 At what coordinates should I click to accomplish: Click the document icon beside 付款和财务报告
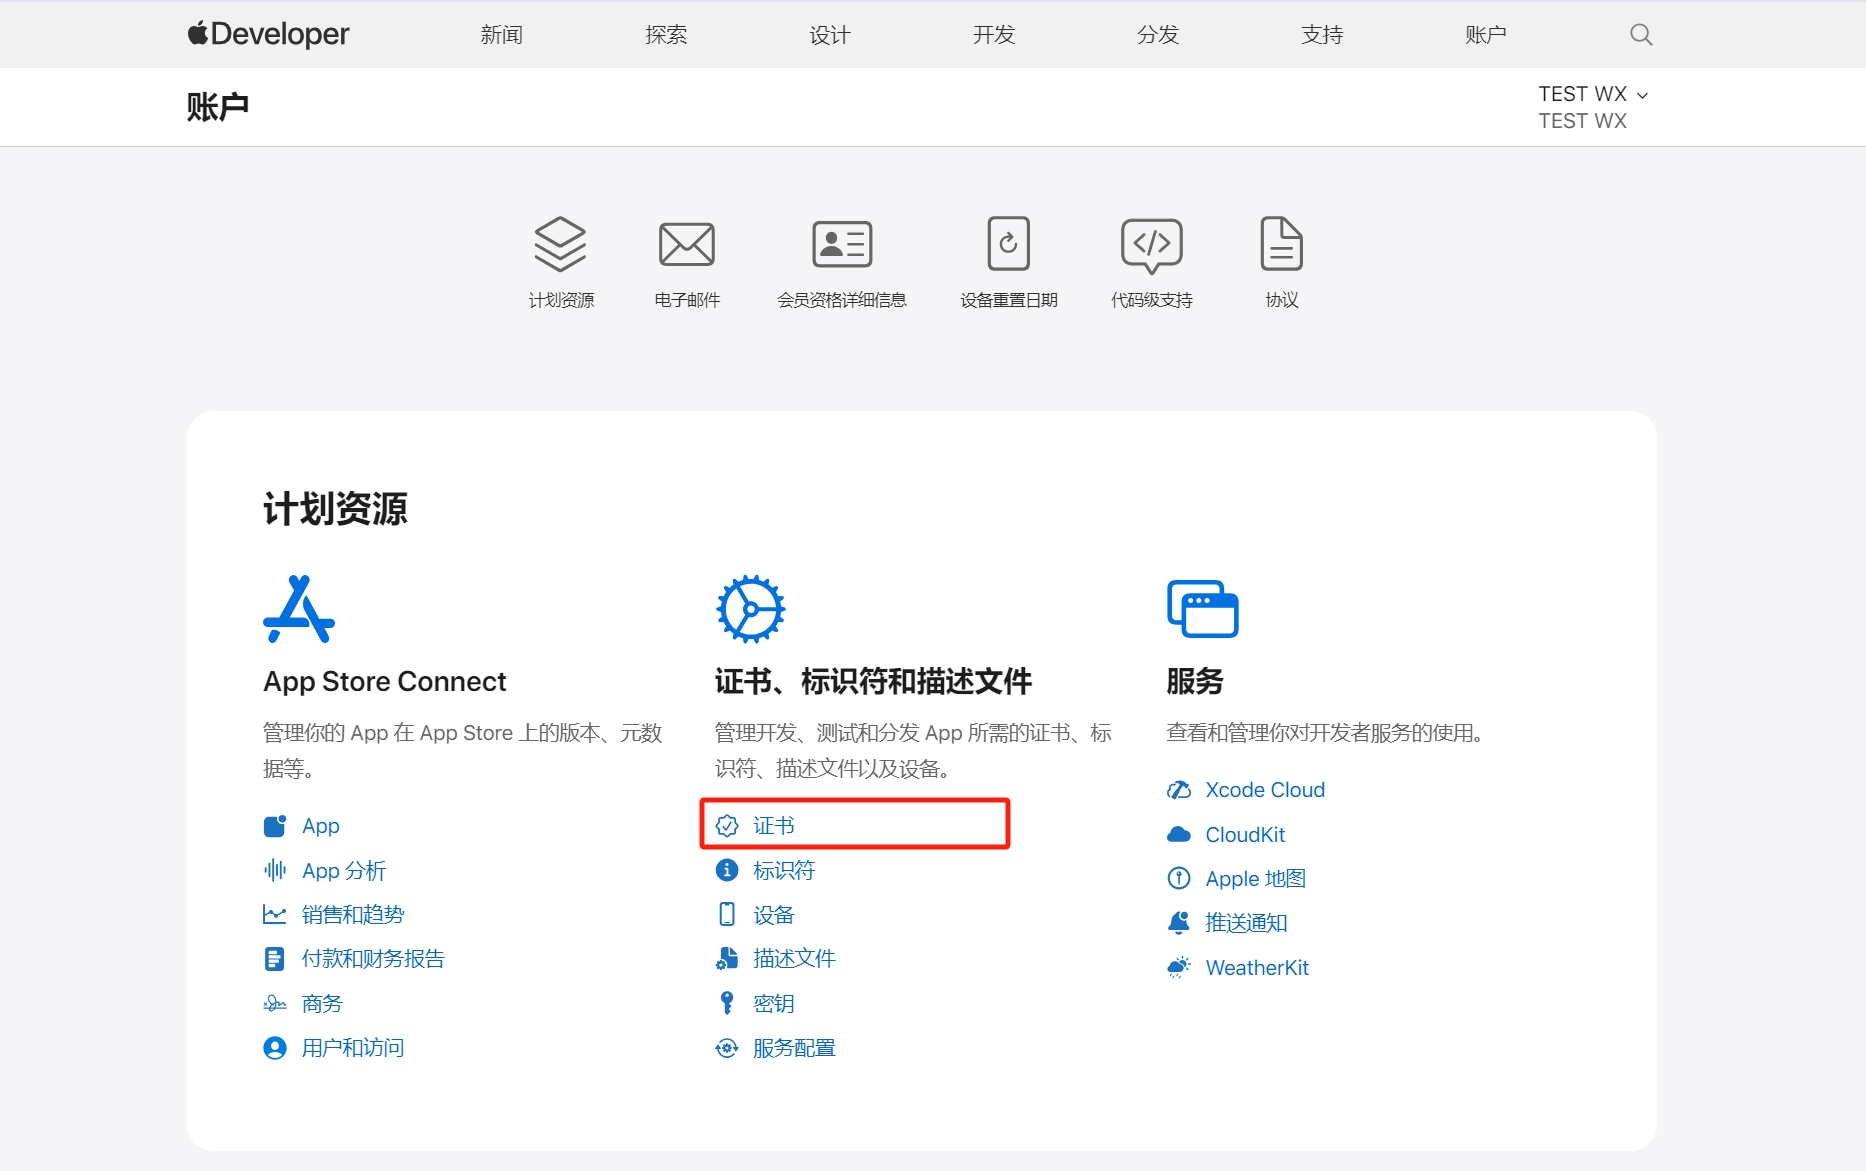[x=274, y=959]
